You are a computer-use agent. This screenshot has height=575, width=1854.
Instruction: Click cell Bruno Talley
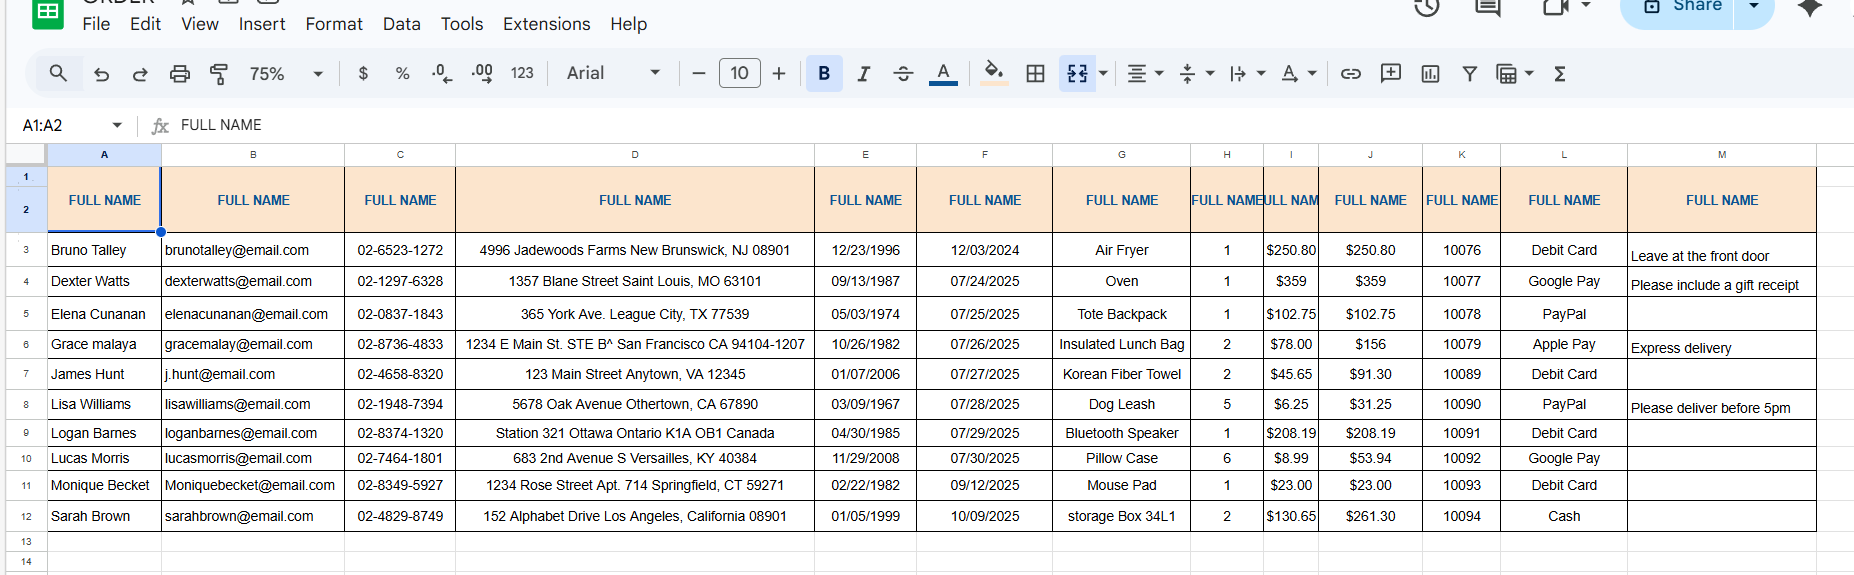pyautogui.click(x=104, y=250)
